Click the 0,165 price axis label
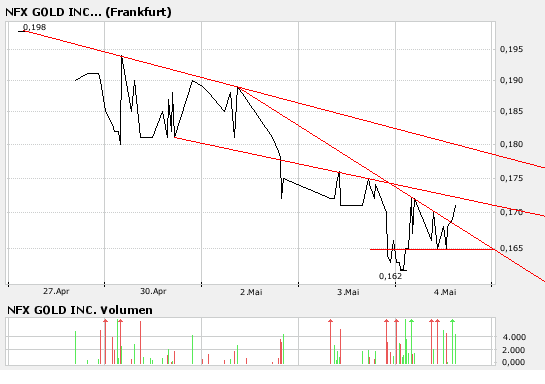 click(x=511, y=248)
